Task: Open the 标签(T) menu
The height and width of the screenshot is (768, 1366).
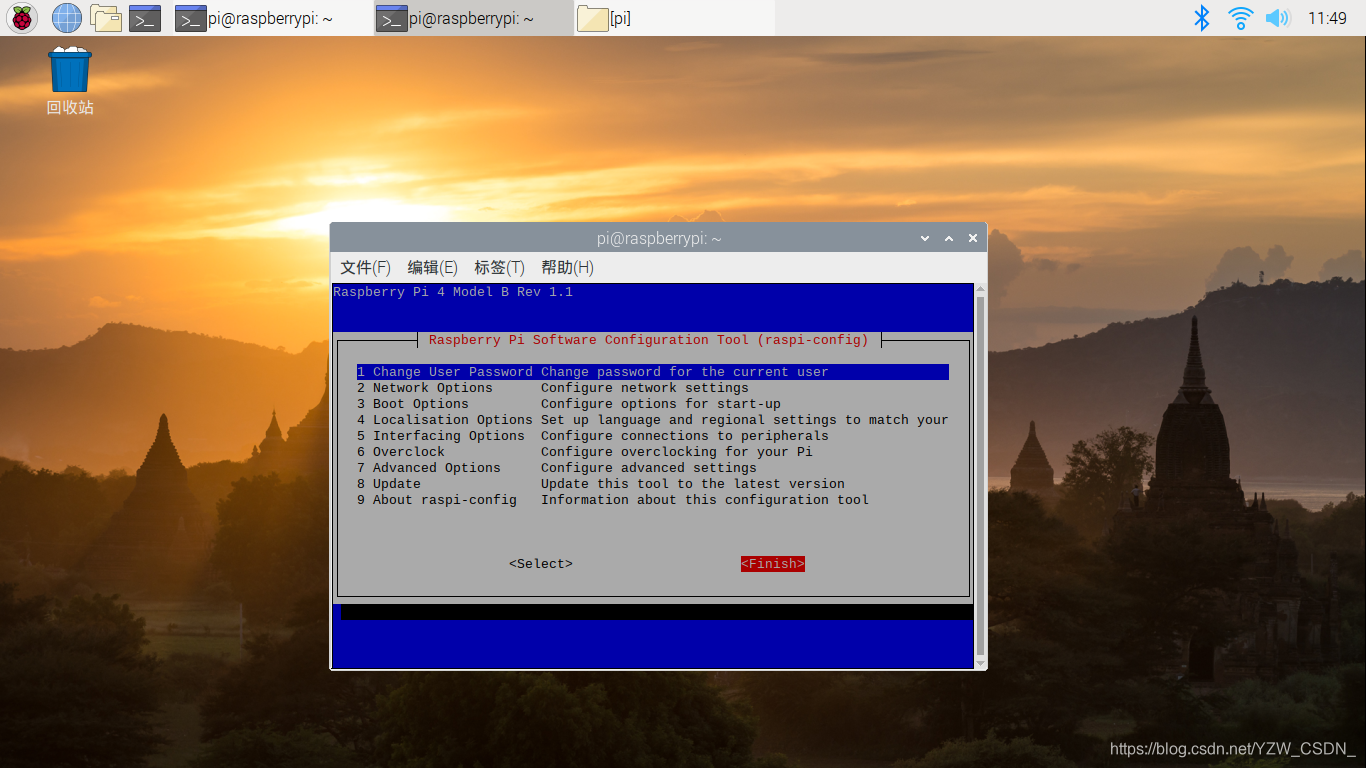Action: 499,268
